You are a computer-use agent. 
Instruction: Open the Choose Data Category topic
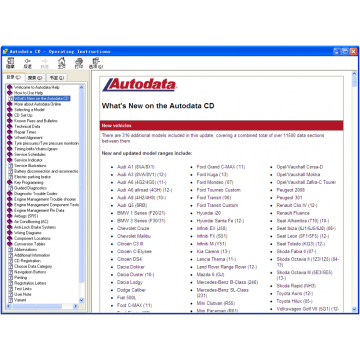[33, 267]
